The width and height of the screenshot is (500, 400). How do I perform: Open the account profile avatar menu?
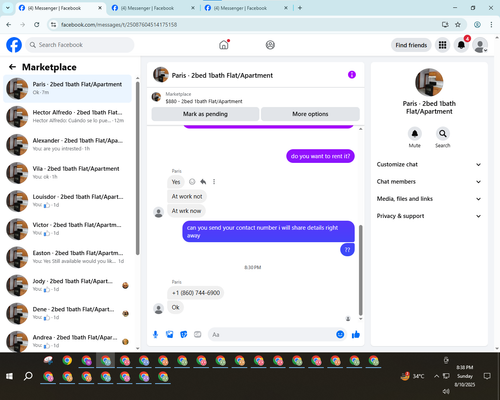[x=480, y=45]
